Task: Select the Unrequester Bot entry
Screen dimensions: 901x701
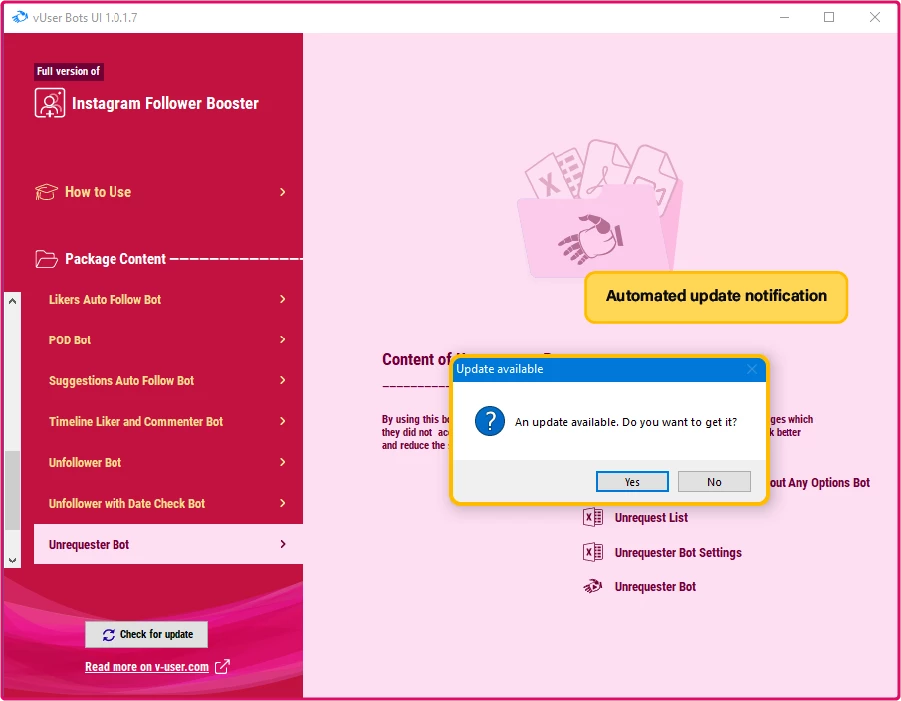Action: (x=168, y=544)
